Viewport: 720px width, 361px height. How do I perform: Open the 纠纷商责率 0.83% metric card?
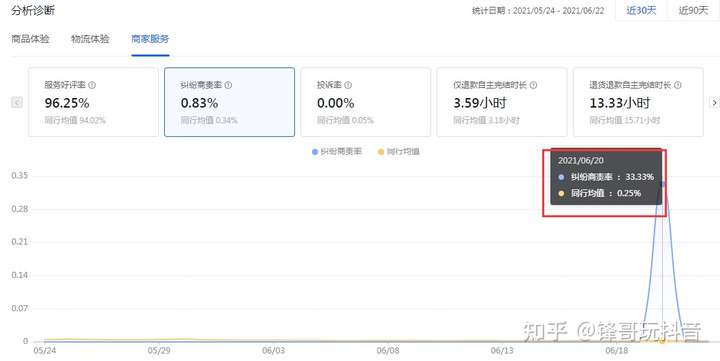pos(230,102)
